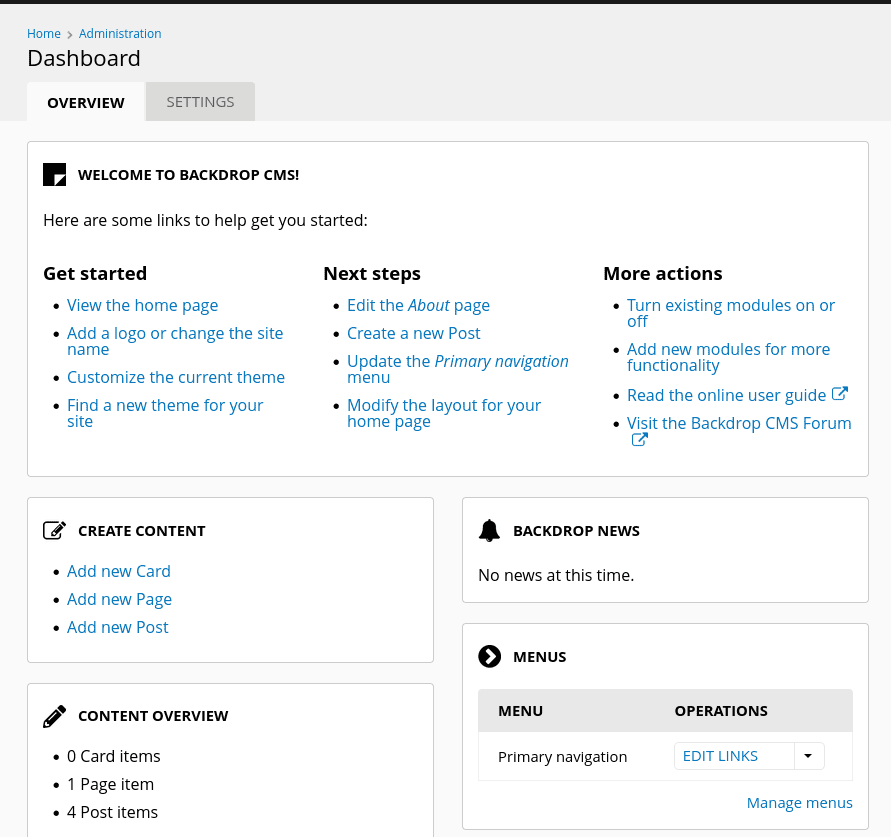
Task: Click external link icon after Backdrop CMS Forum
Action: coord(640,439)
